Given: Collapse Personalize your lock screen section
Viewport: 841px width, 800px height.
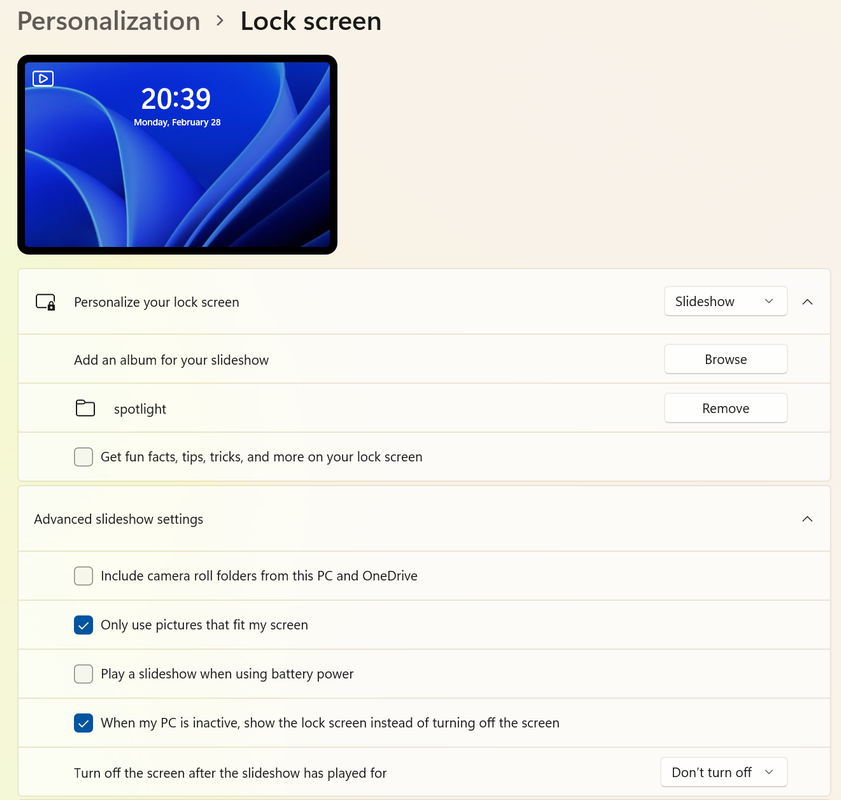Looking at the screenshot, I should [807, 302].
